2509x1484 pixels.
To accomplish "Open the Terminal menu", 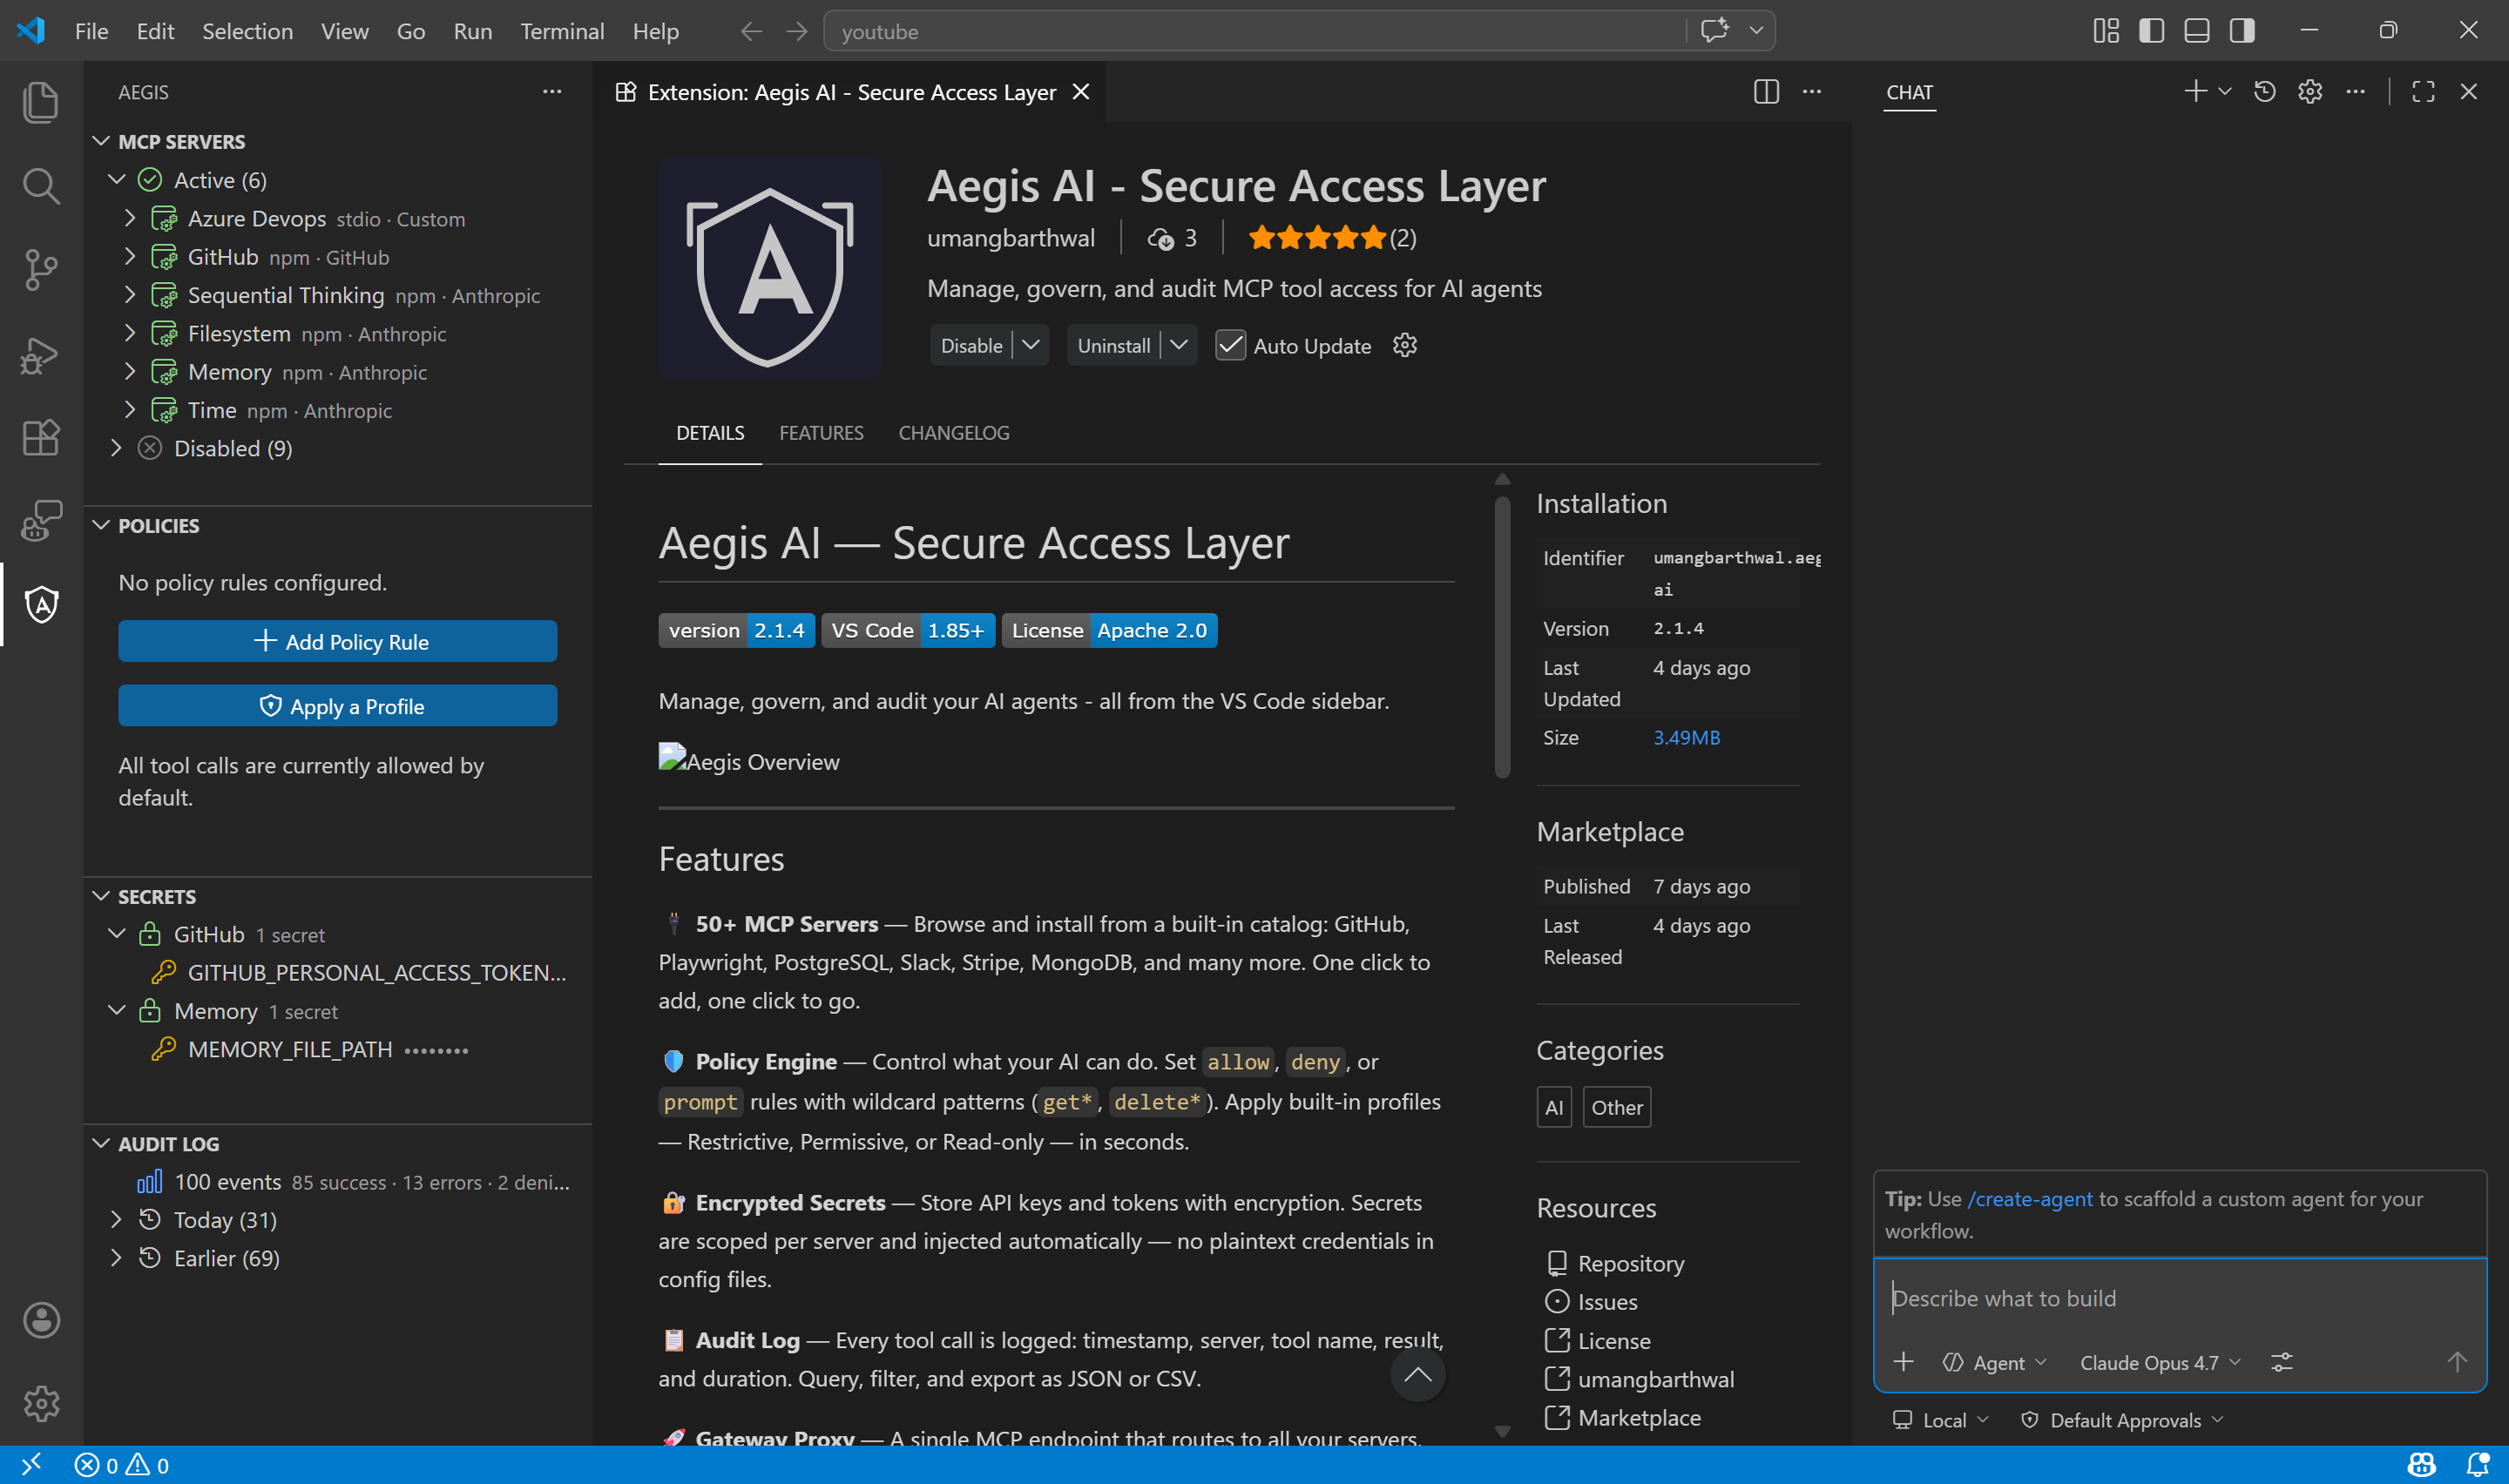I will click(562, 31).
